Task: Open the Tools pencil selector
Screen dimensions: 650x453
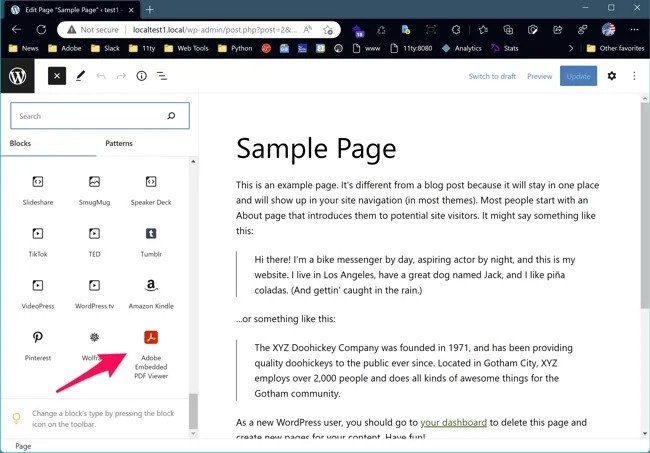Action: 80,76
